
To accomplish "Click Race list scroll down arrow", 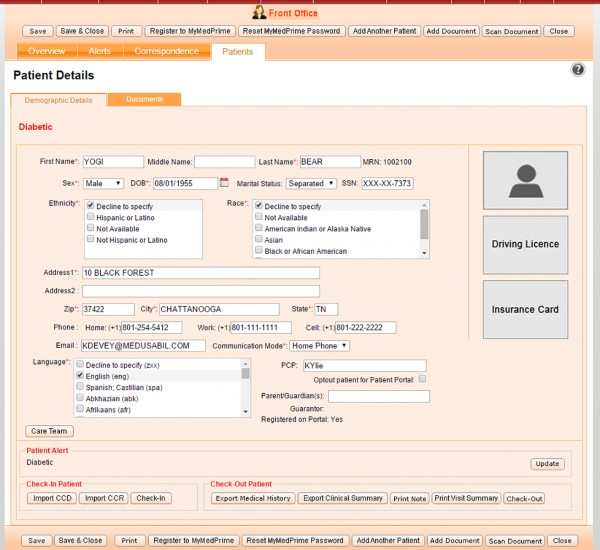I will (424, 253).
